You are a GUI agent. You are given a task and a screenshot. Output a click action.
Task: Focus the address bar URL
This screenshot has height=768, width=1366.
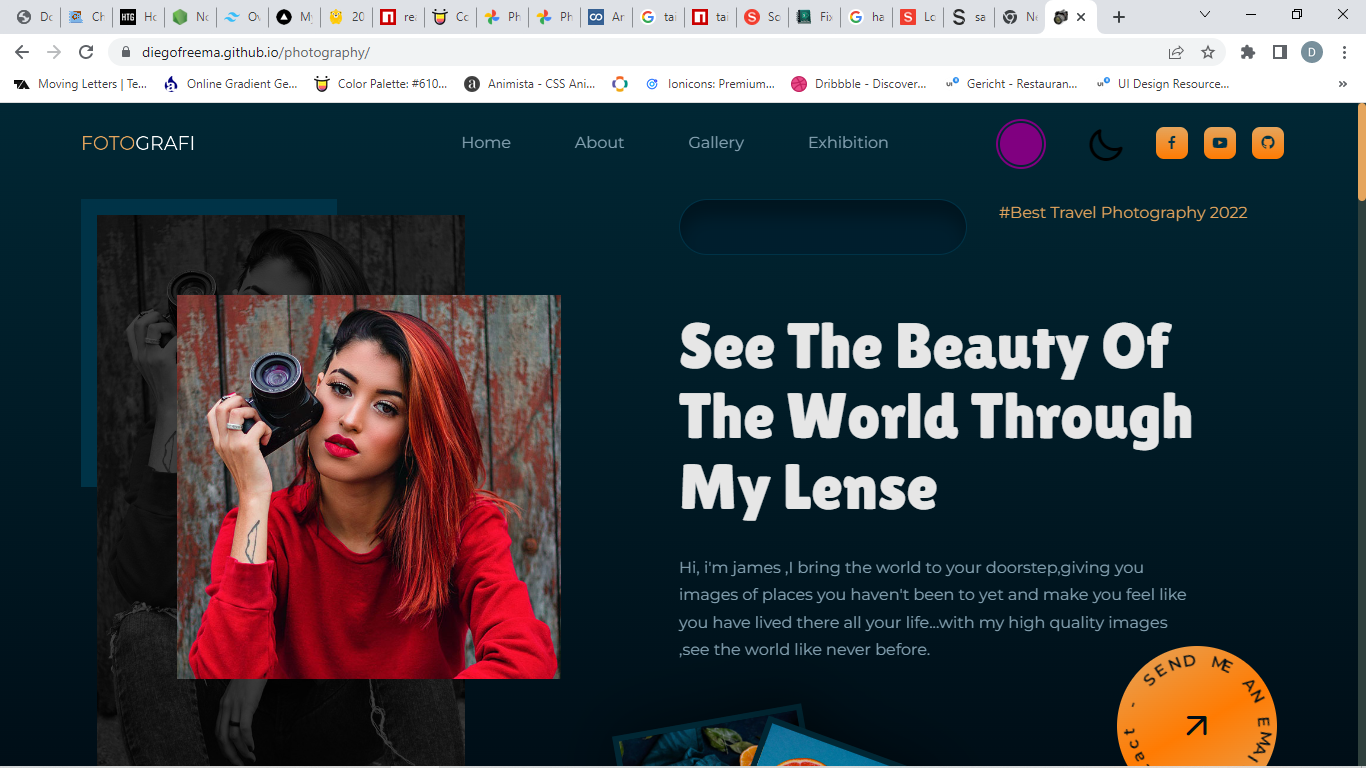click(255, 52)
